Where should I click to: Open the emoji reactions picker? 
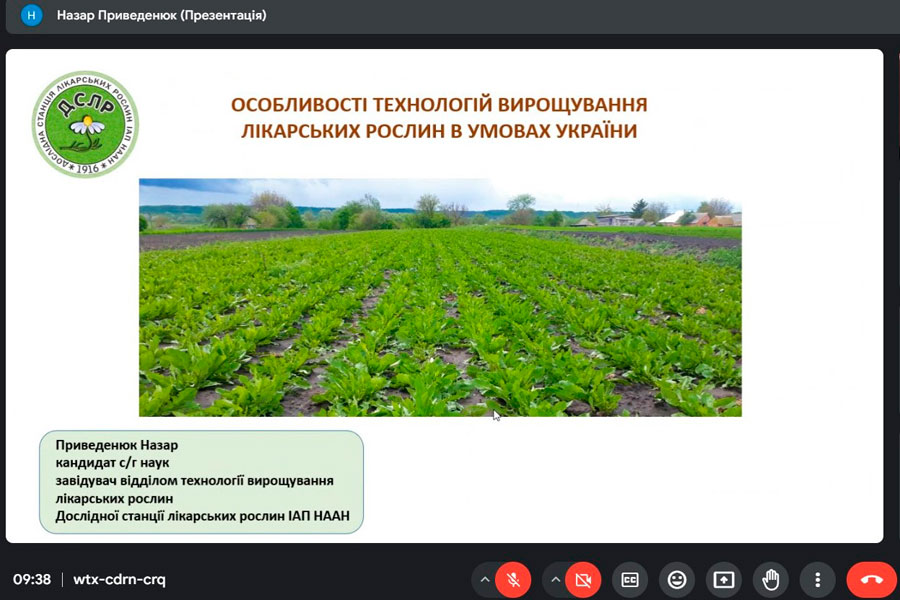pyautogui.click(x=677, y=580)
